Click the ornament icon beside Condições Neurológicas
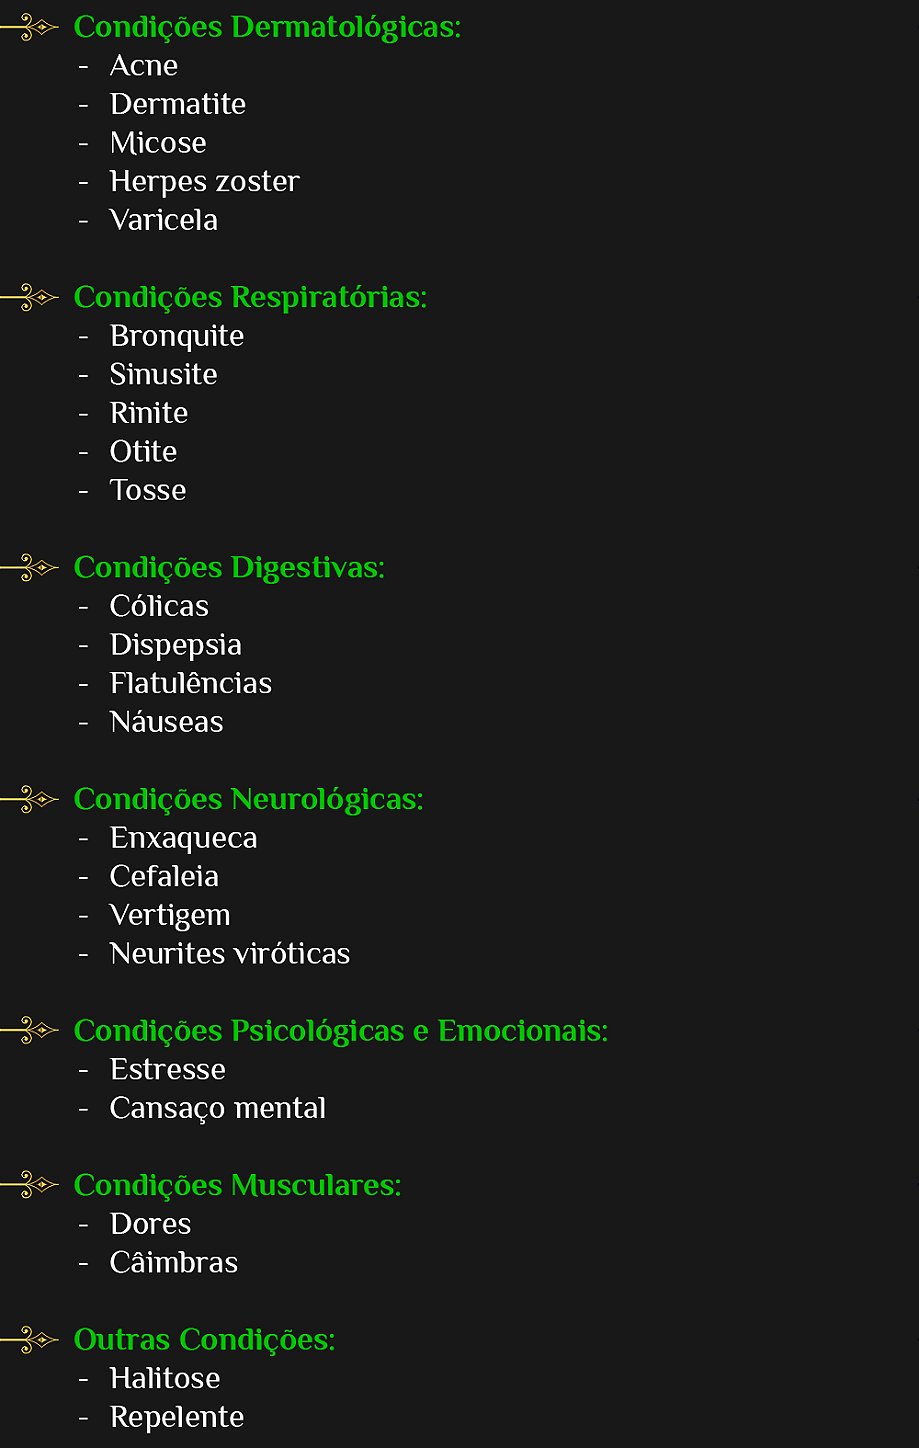The height and width of the screenshot is (1448, 919). click(32, 799)
